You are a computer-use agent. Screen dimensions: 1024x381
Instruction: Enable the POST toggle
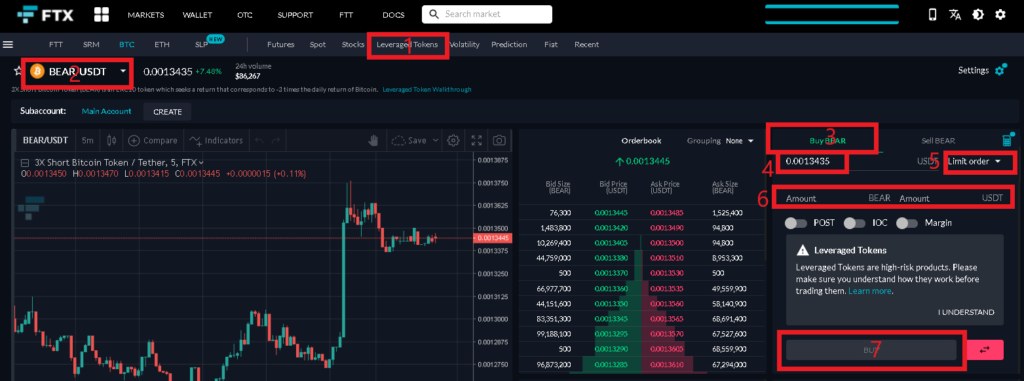tap(796, 223)
